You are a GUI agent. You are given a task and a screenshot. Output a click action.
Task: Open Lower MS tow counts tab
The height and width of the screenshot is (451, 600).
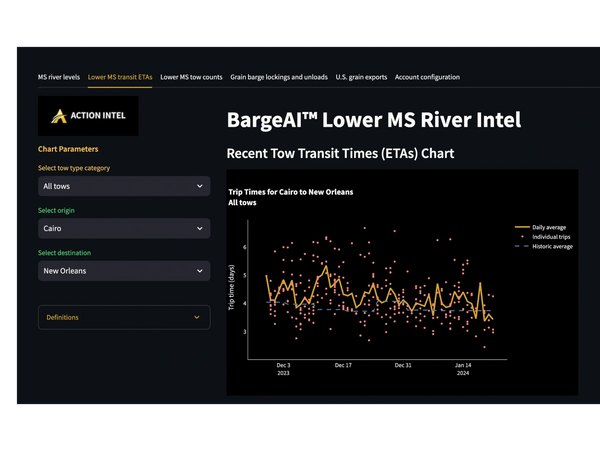coord(191,77)
